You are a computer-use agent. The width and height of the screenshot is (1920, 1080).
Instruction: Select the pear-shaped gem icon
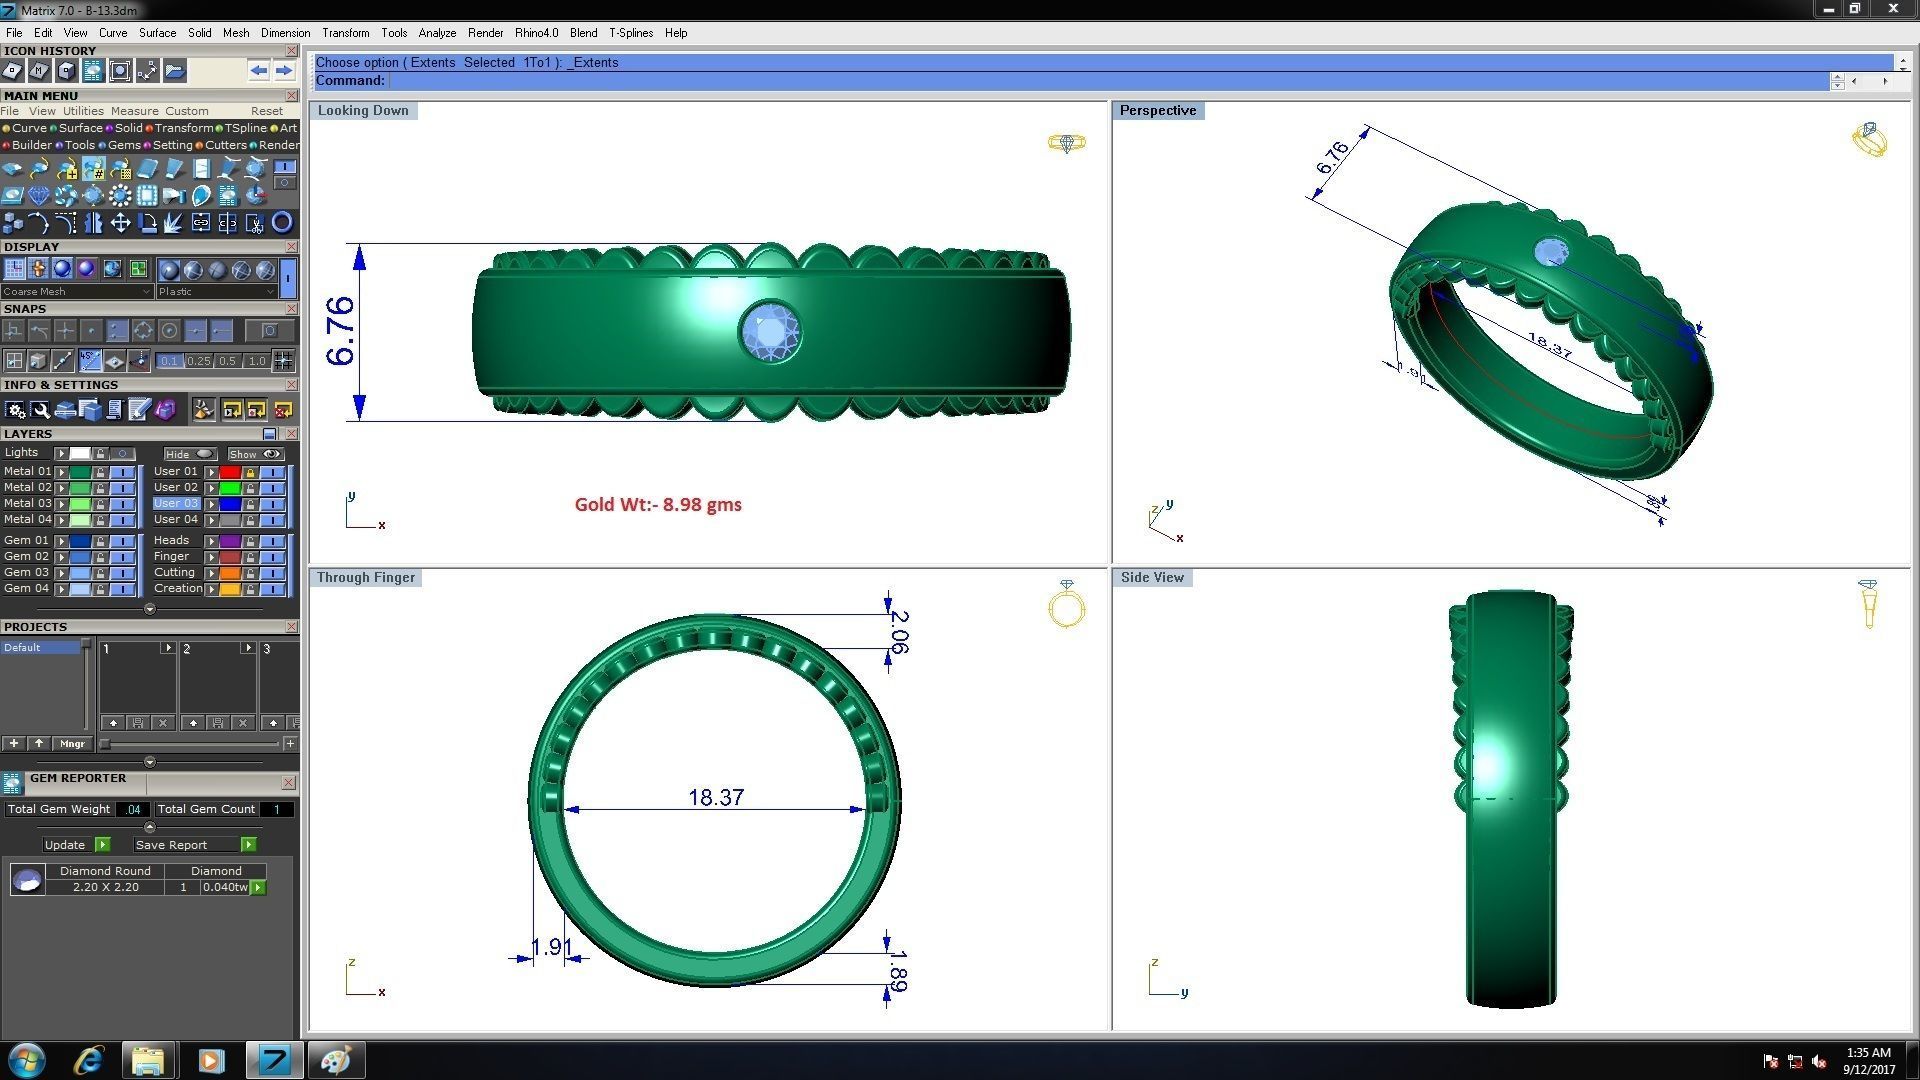(x=201, y=196)
